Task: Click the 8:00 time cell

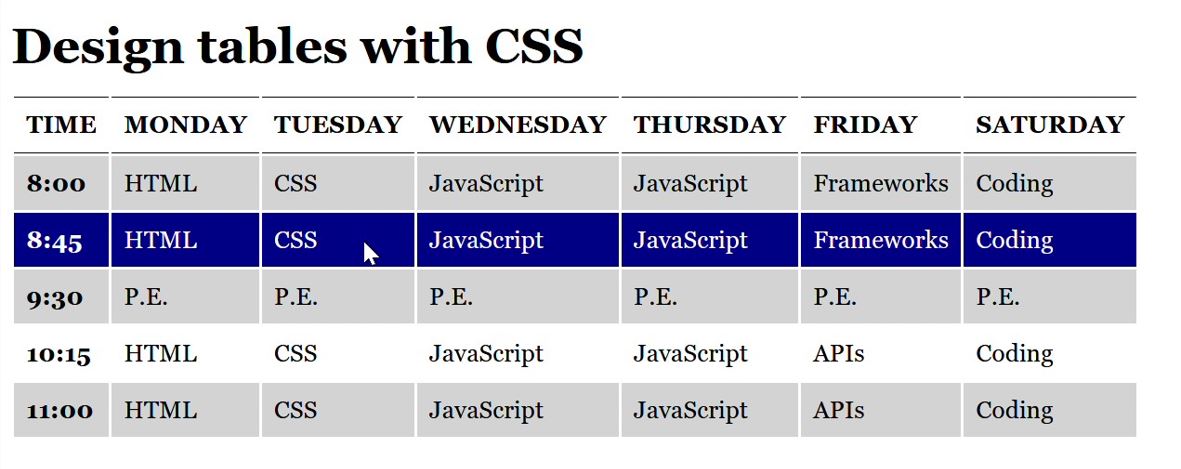Action: pyautogui.click(x=56, y=184)
